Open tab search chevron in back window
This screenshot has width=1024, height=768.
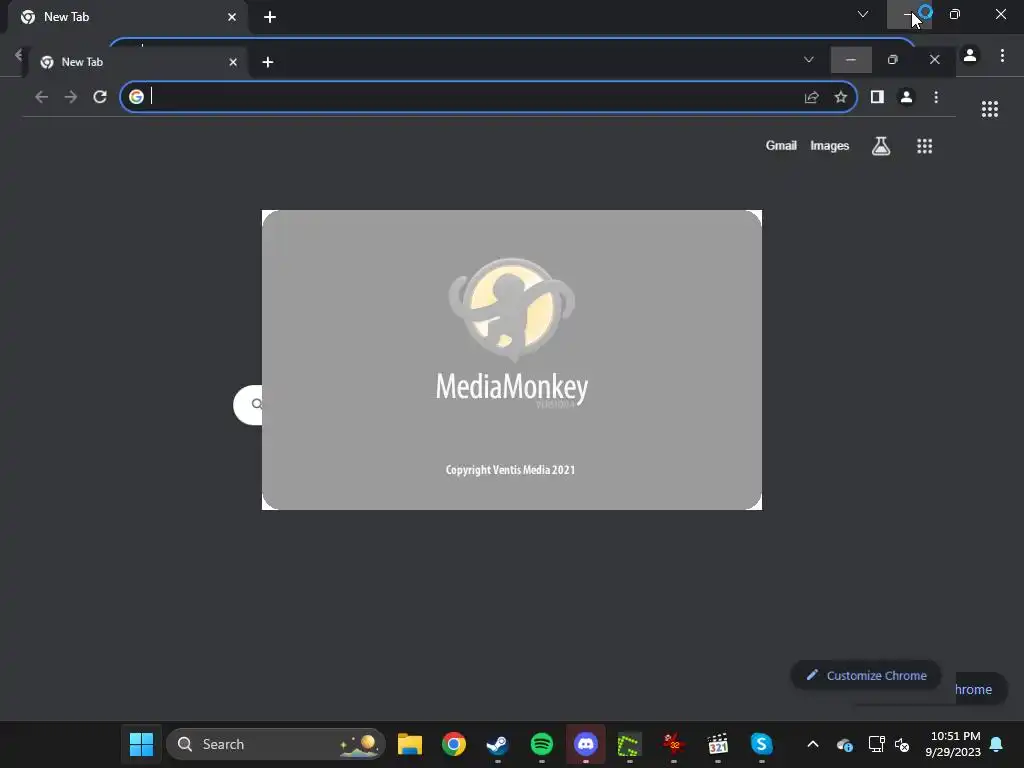pyautogui.click(x=863, y=14)
